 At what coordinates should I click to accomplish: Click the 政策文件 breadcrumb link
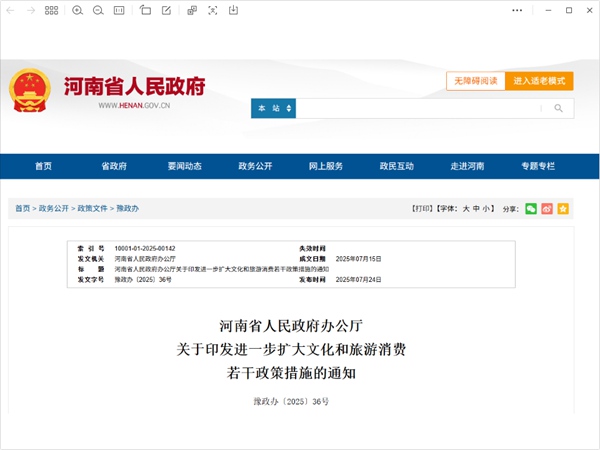[x=93, y=208]
